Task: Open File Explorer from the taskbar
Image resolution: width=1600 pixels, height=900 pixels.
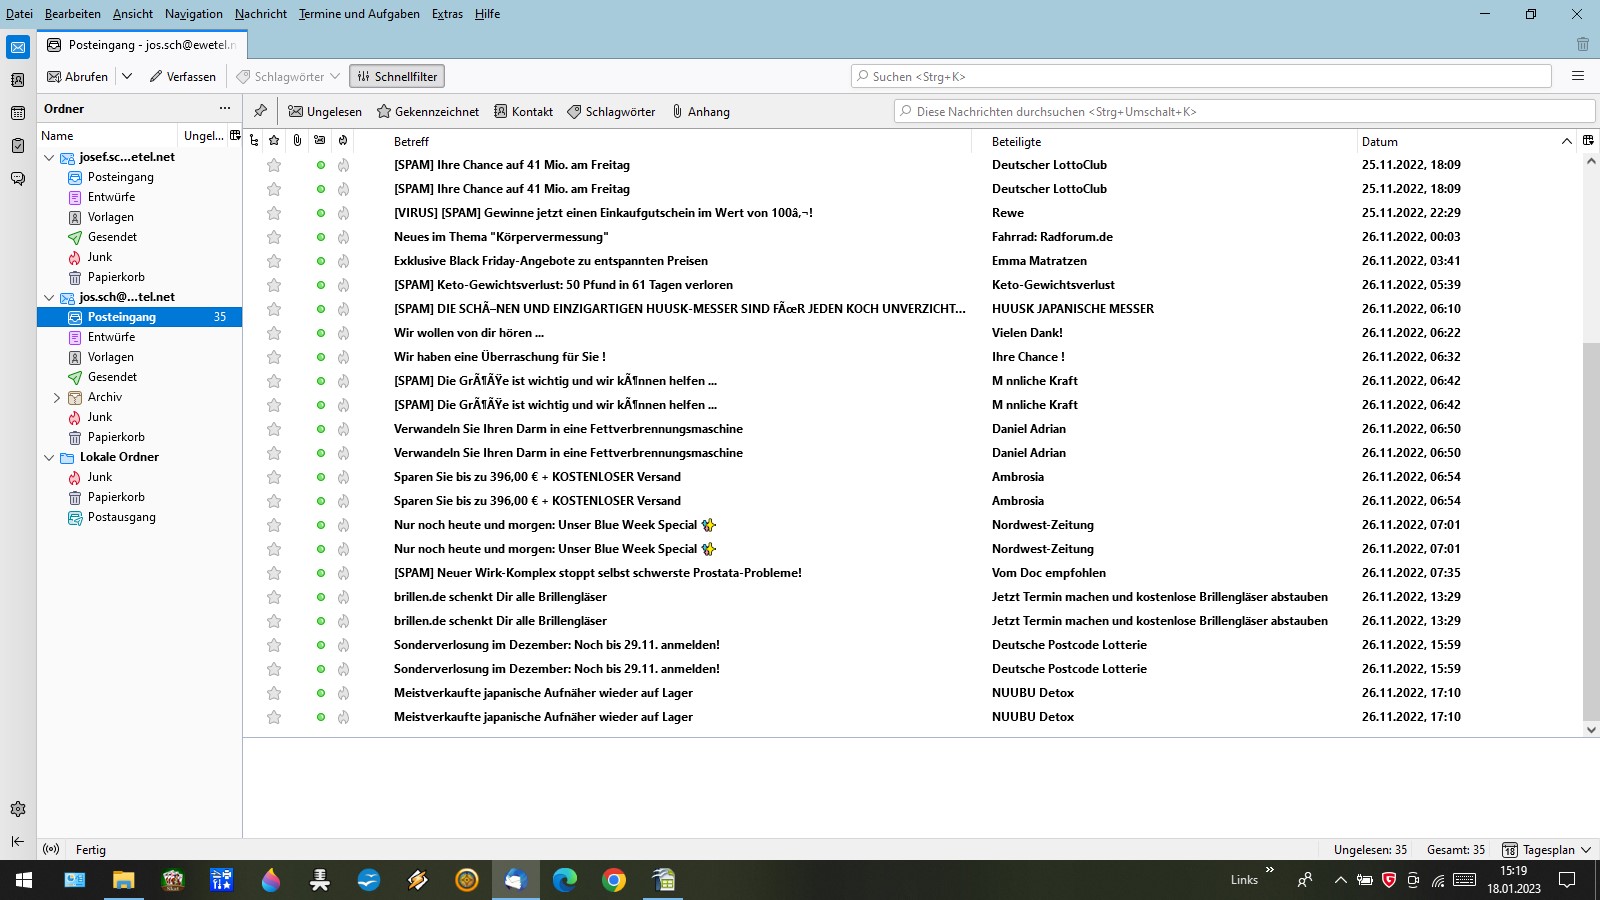Action: [123, 880]
